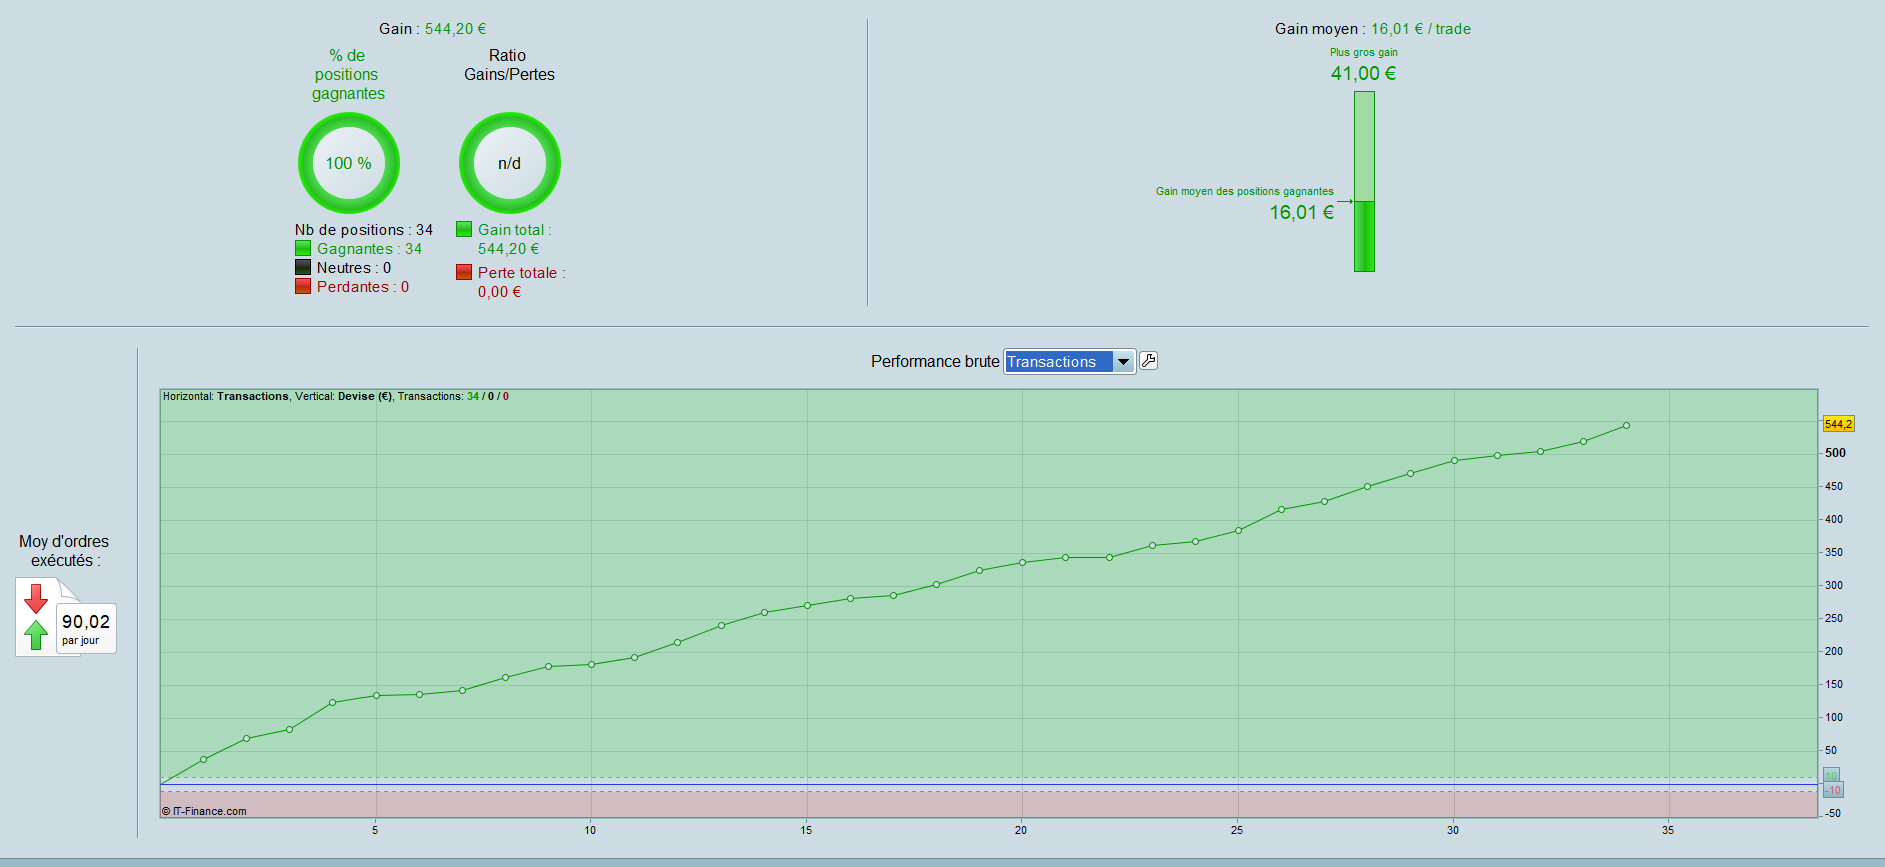This screenshot has height=867, width=1885.
Task: Click the y-axis label '-50'
Action: pos(1833,814)
